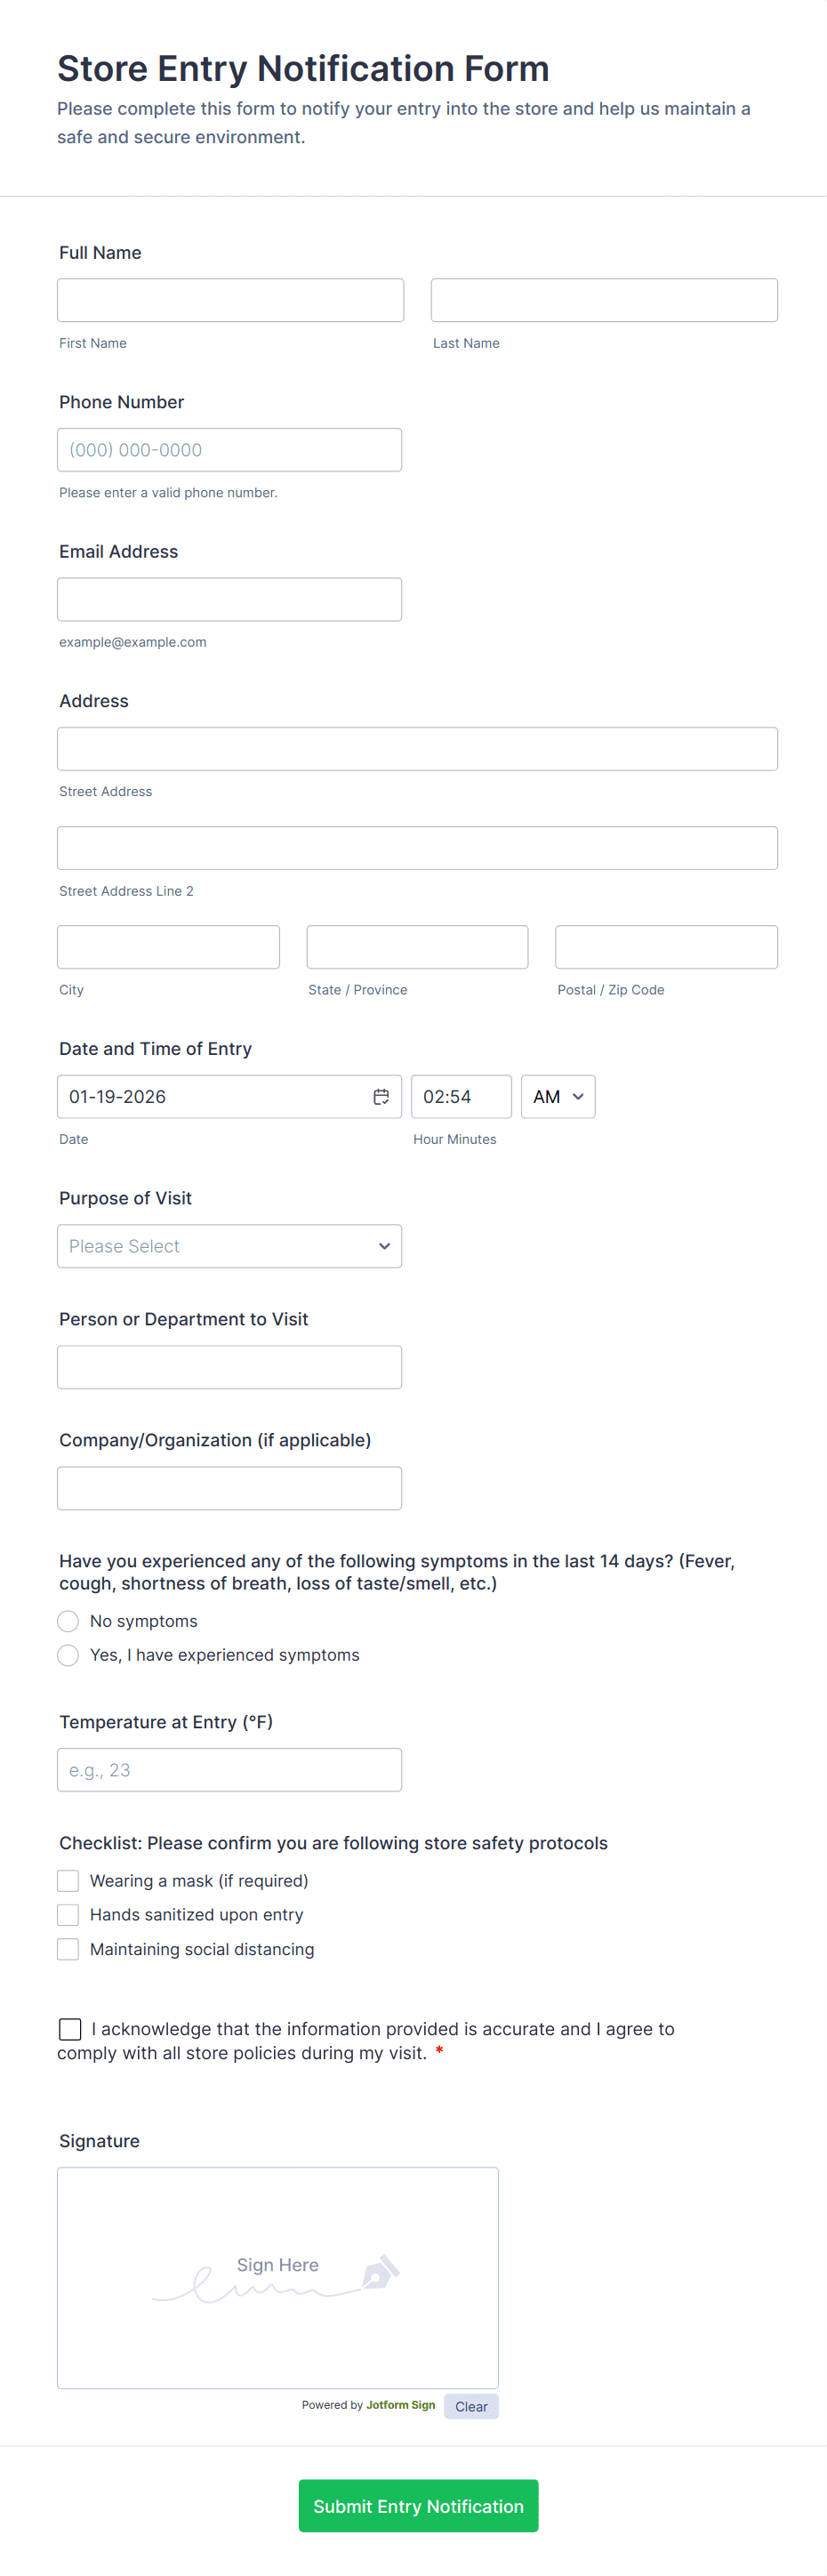
Task: Focus the First Name input field
Action: 230,300
